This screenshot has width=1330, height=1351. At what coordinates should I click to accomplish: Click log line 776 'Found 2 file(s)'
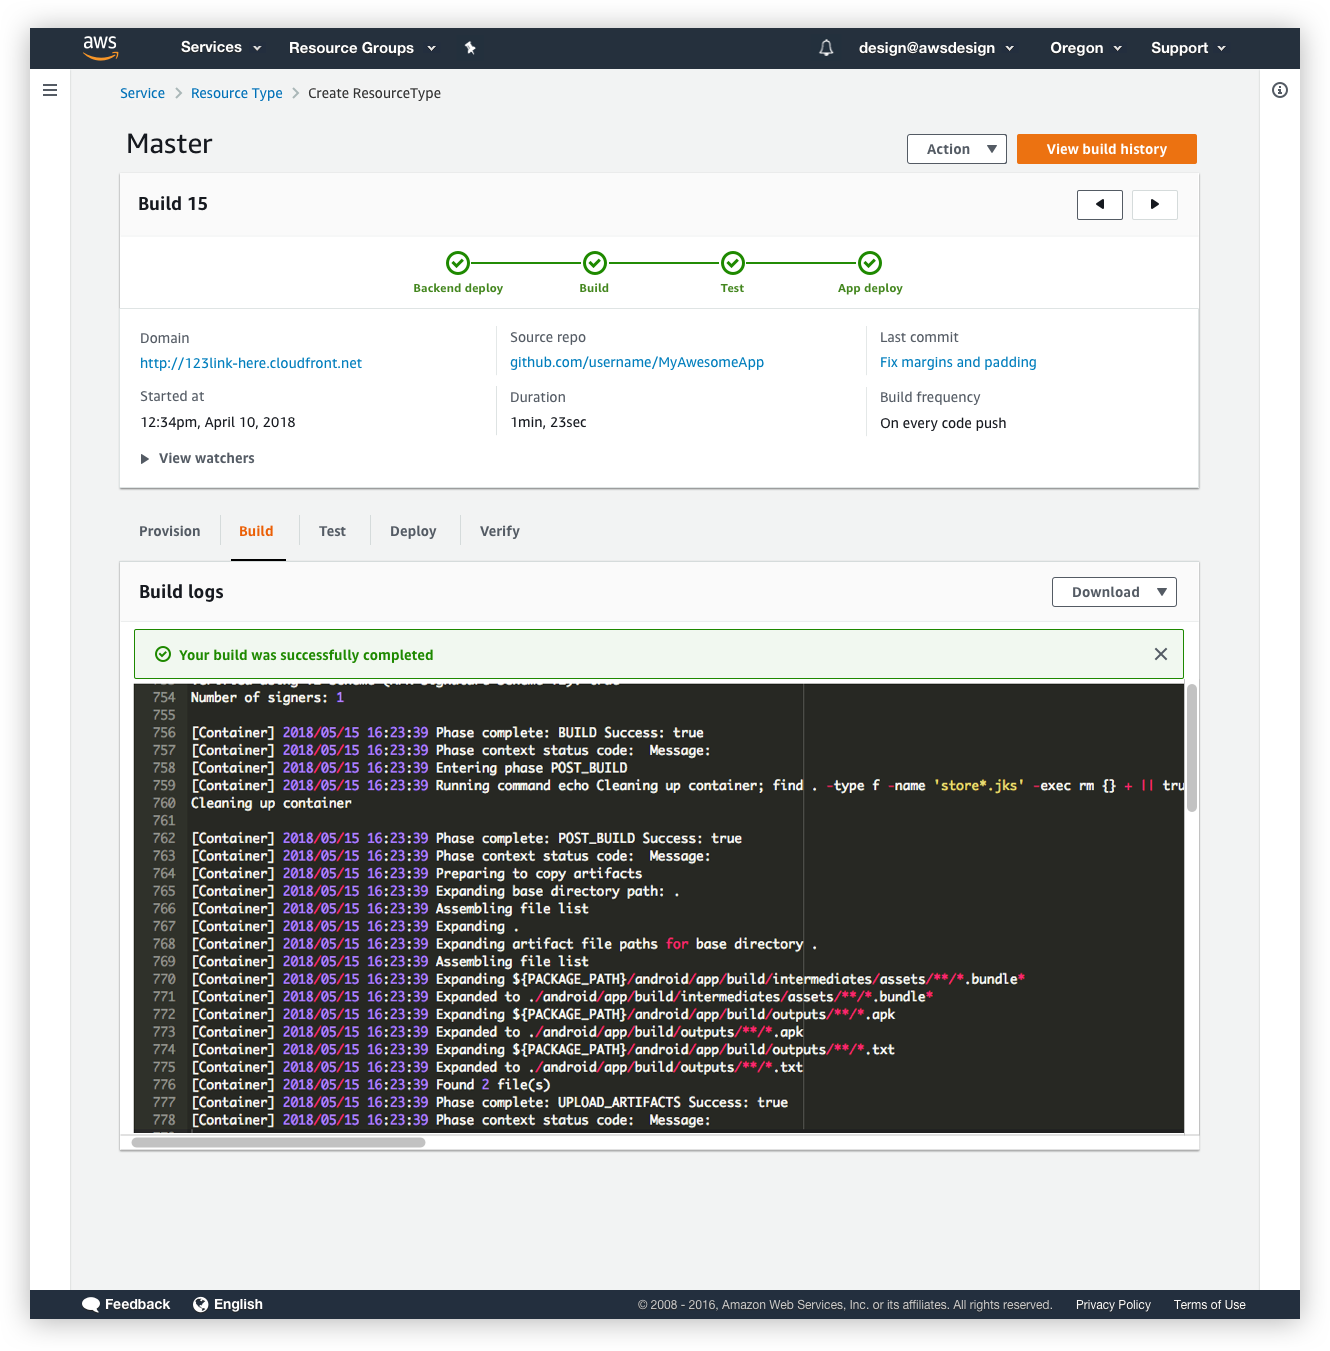pos(493,1085)
